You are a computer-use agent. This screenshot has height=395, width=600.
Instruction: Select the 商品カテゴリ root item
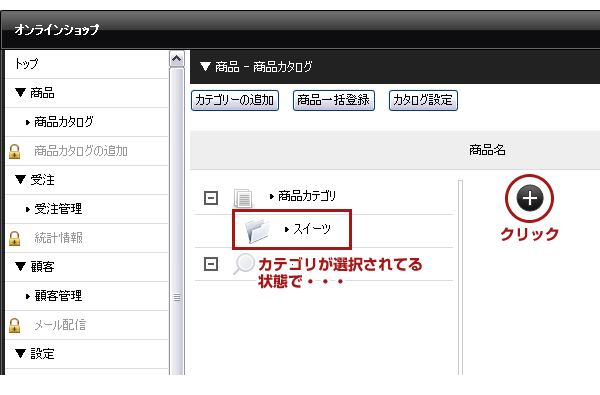click(x=307, y=196)
